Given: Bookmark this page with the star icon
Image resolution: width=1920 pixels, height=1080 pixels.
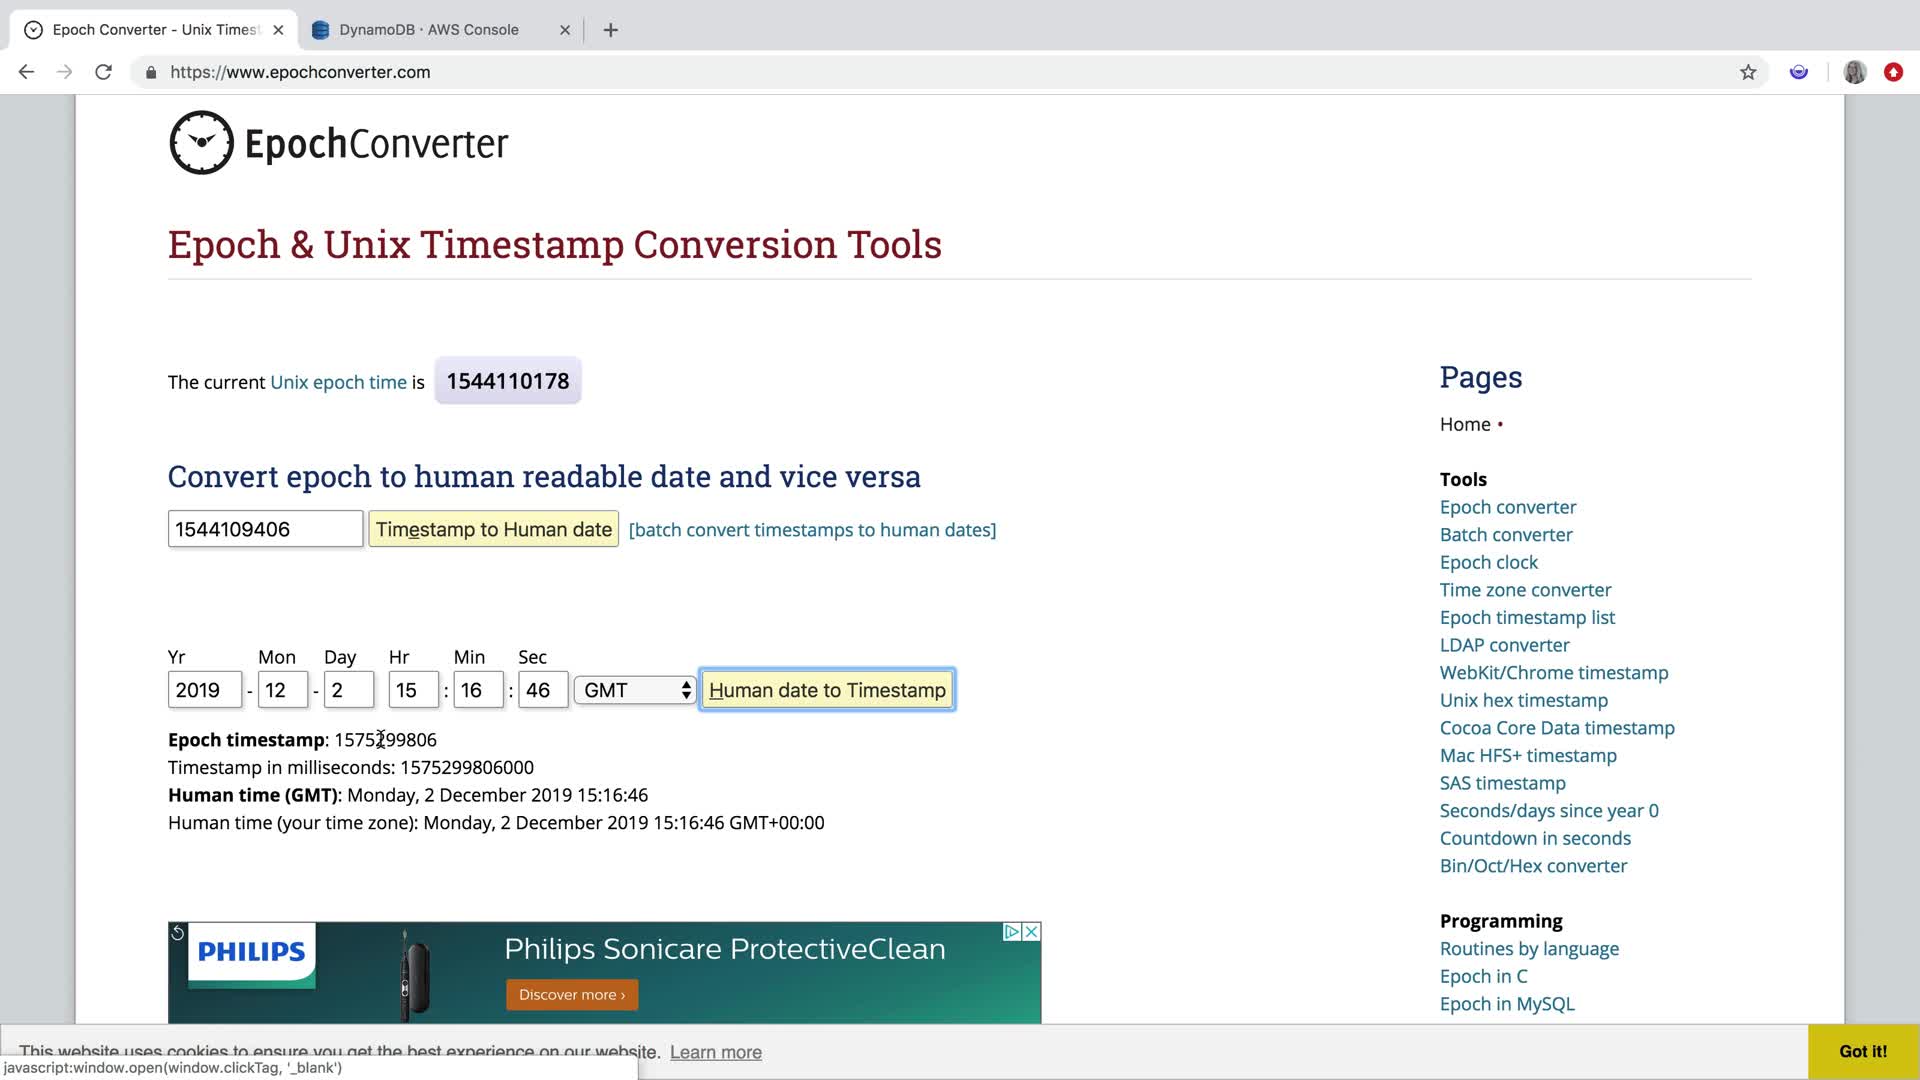Looking at the screenshot, I should (x=1747, y=72).
